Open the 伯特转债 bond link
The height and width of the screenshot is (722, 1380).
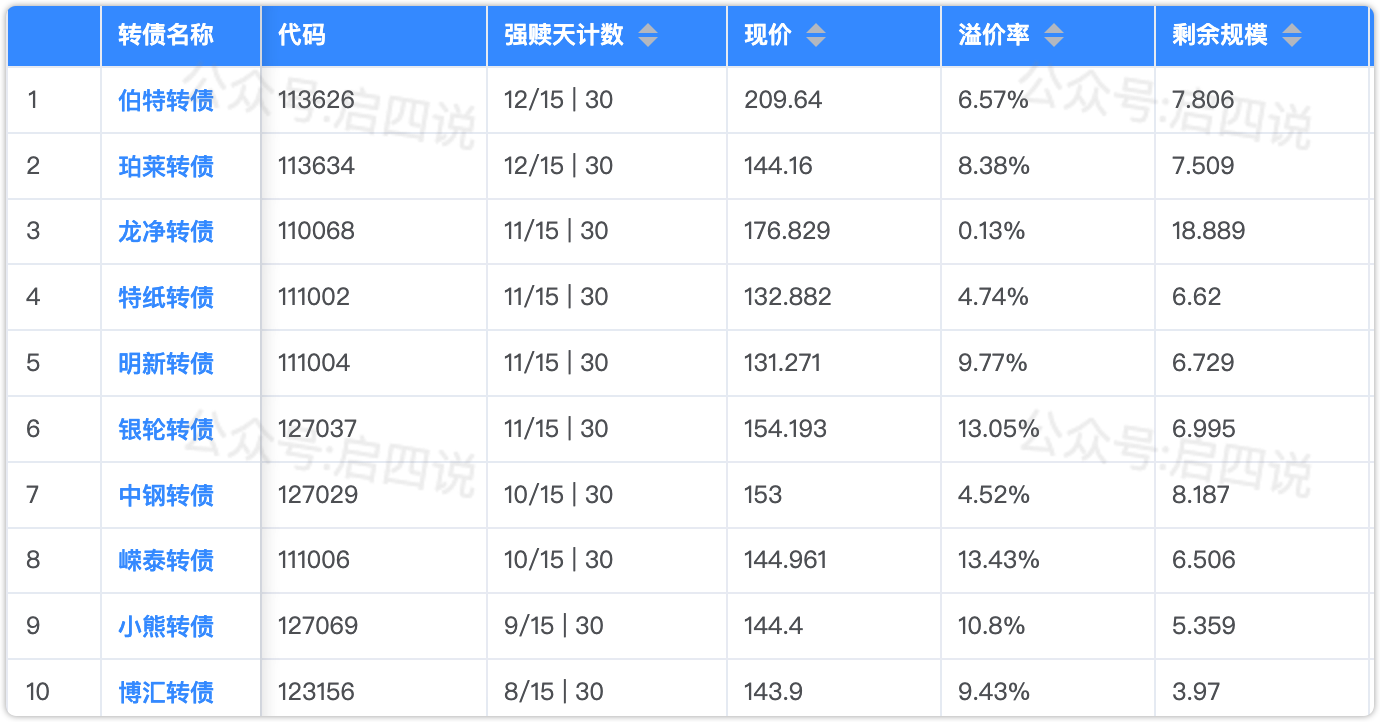[x=166, y=100]
